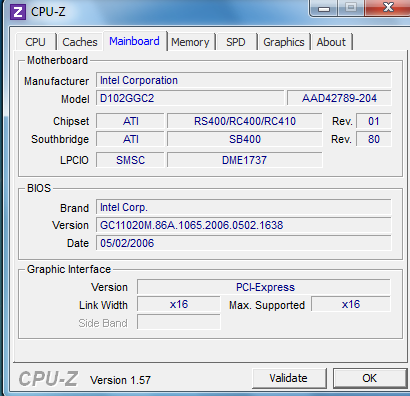The width and height of the screenshot is (410, 396).
Task: Minimize the CPU-Z window
Action: 324,8
